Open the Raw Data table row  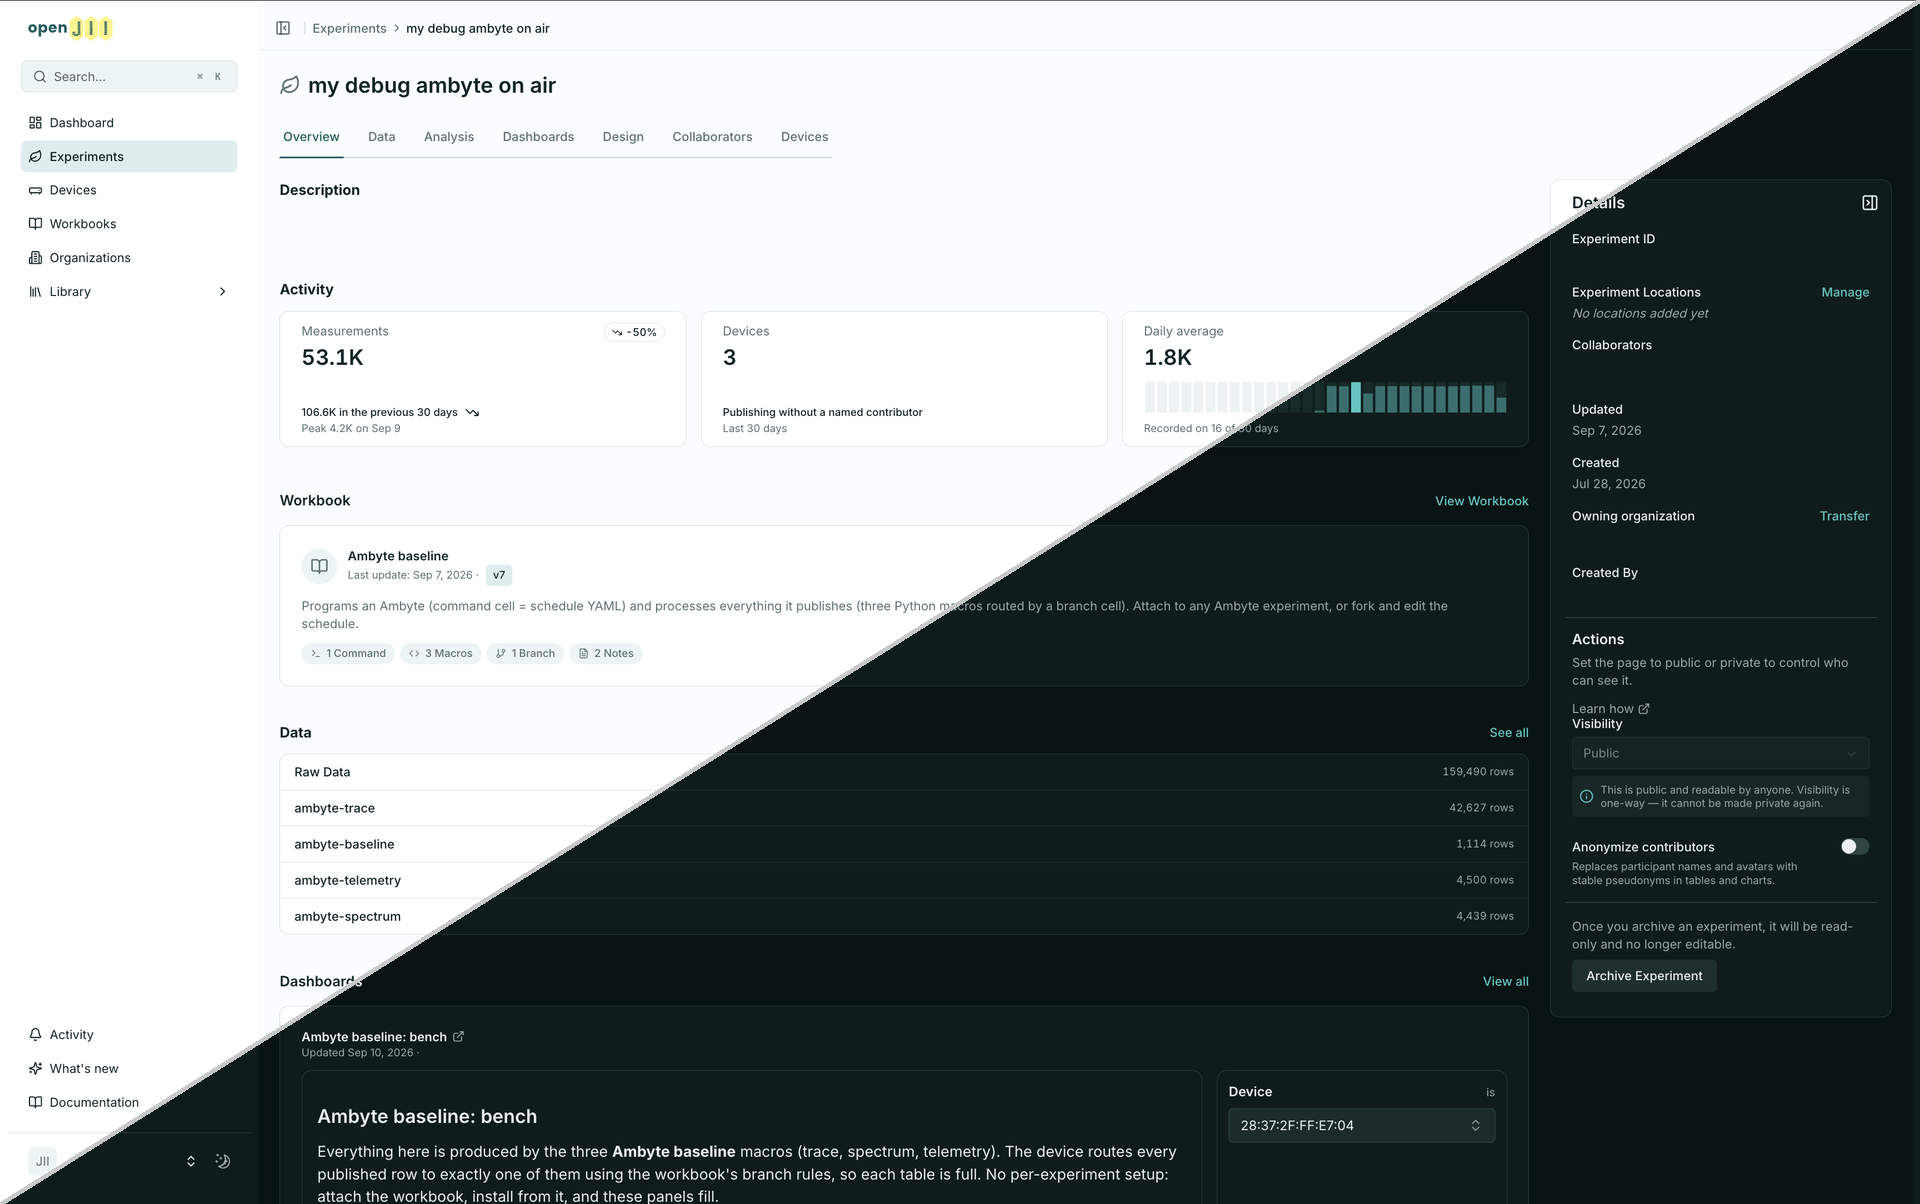click(904, 772)
